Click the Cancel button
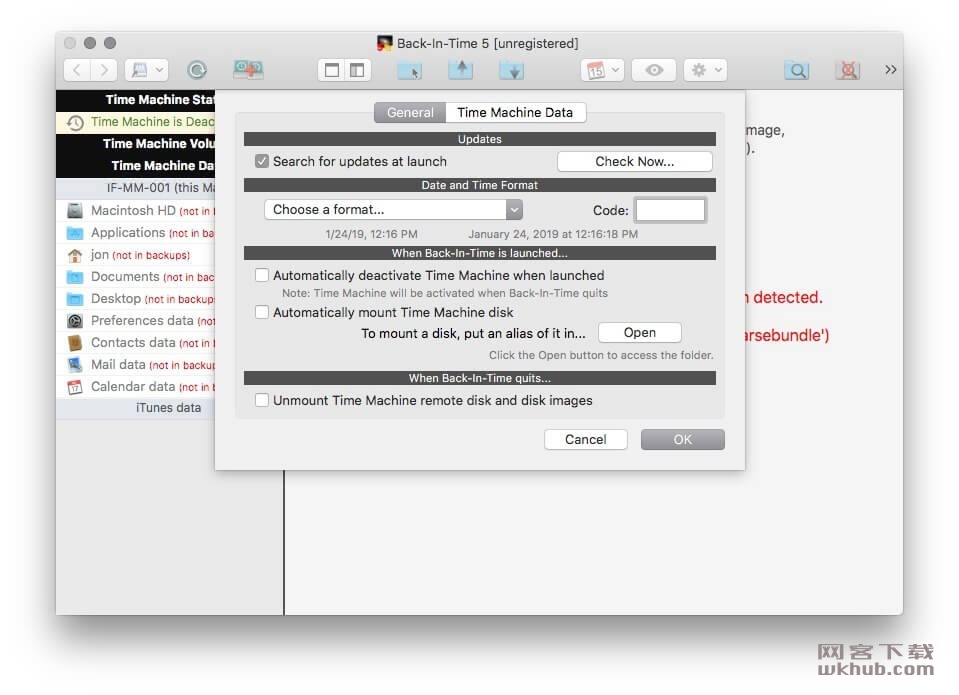959x695 pixels. [x=585, y=439]
